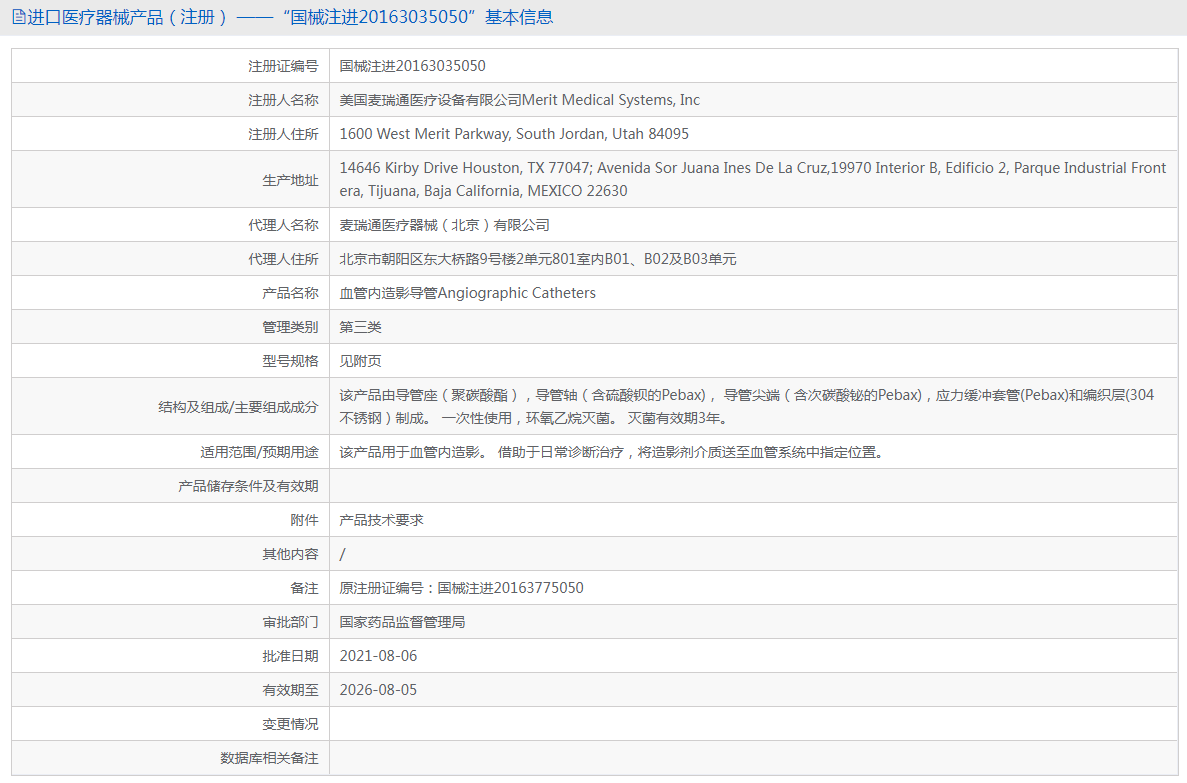Select approving department 国家药品监督管理局
This screenshot has width=1187, height=783.
[402, 622]
